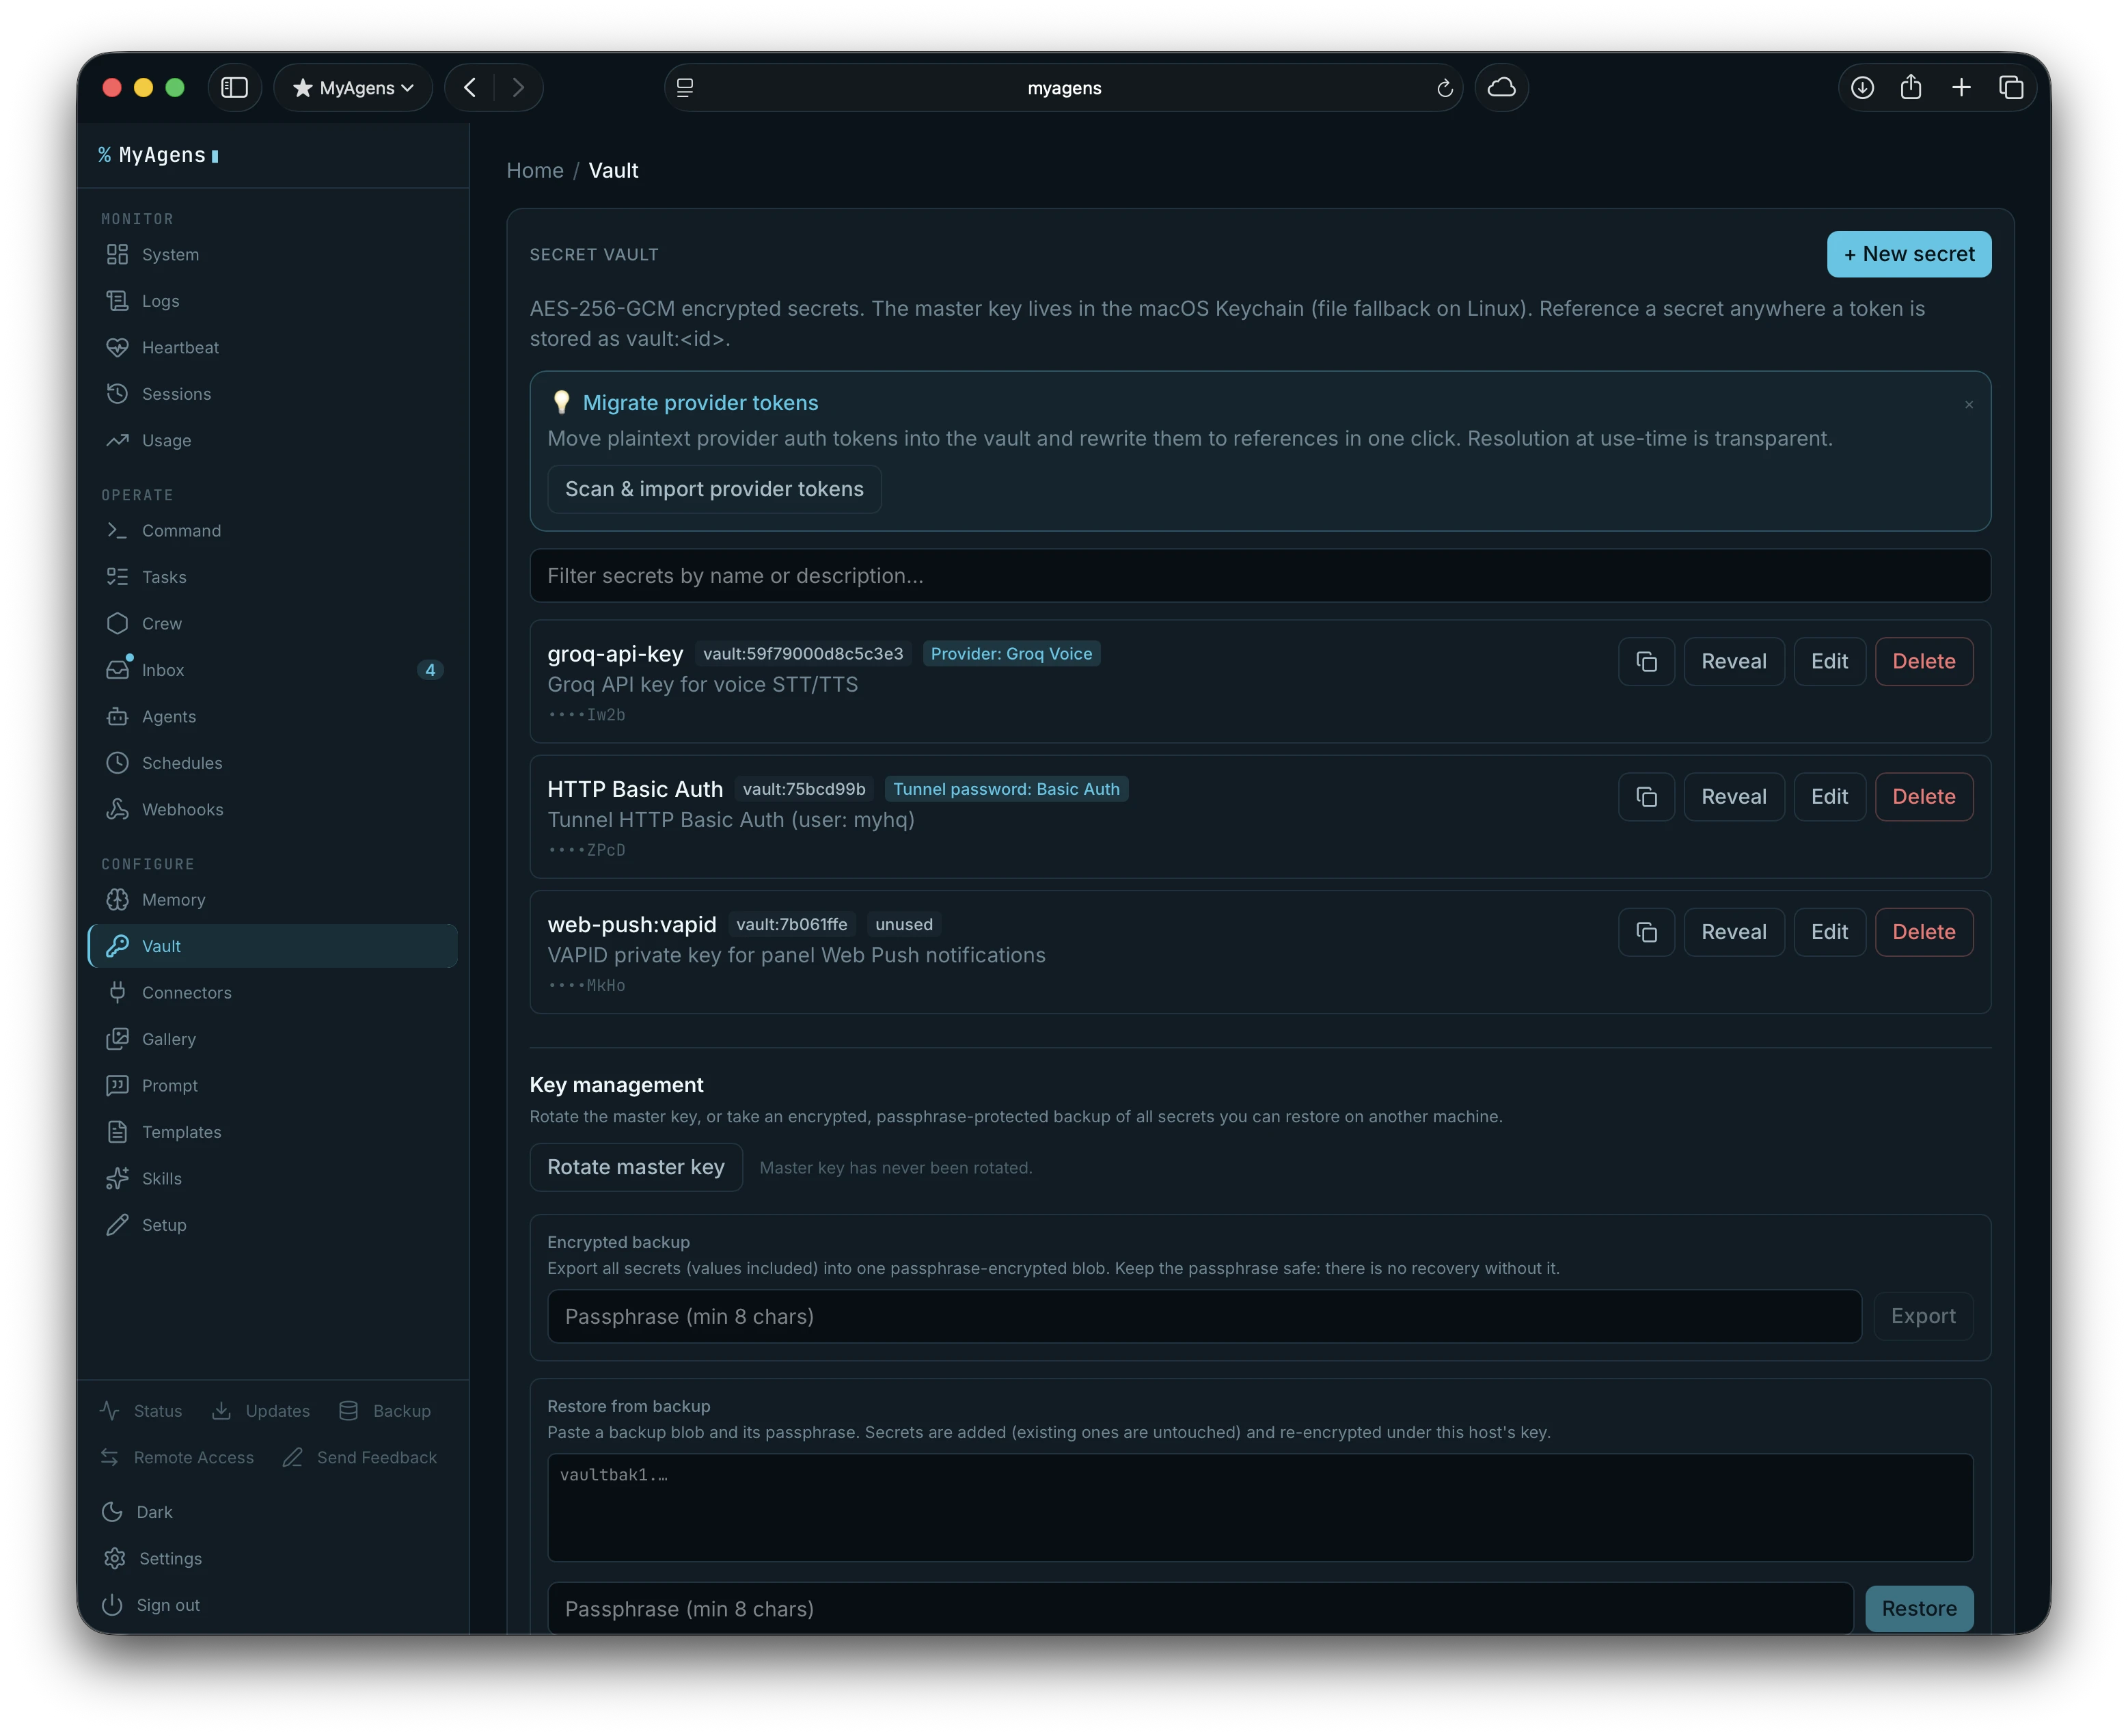Dismiss the Migrate provider tokens banner
This screenshot has height=1736, width=2128.
click(x=1969, y=404)
